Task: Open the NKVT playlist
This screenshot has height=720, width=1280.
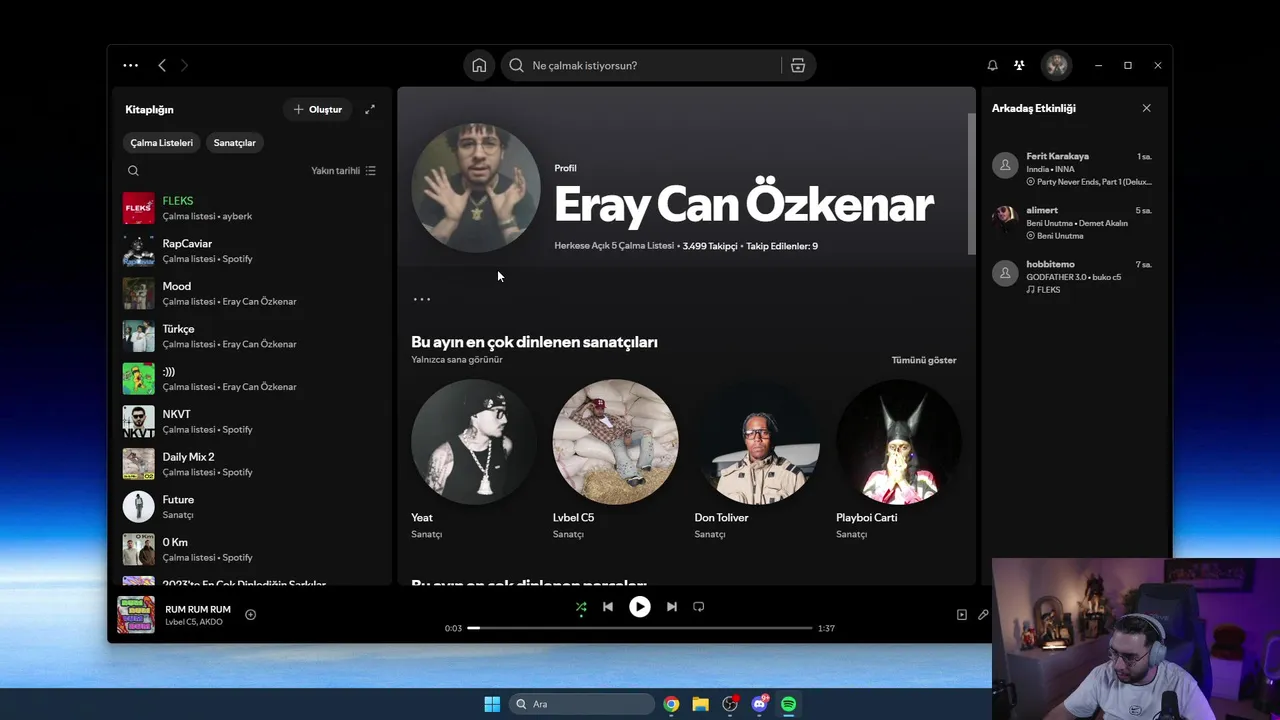Action: [x=250, y=422]
